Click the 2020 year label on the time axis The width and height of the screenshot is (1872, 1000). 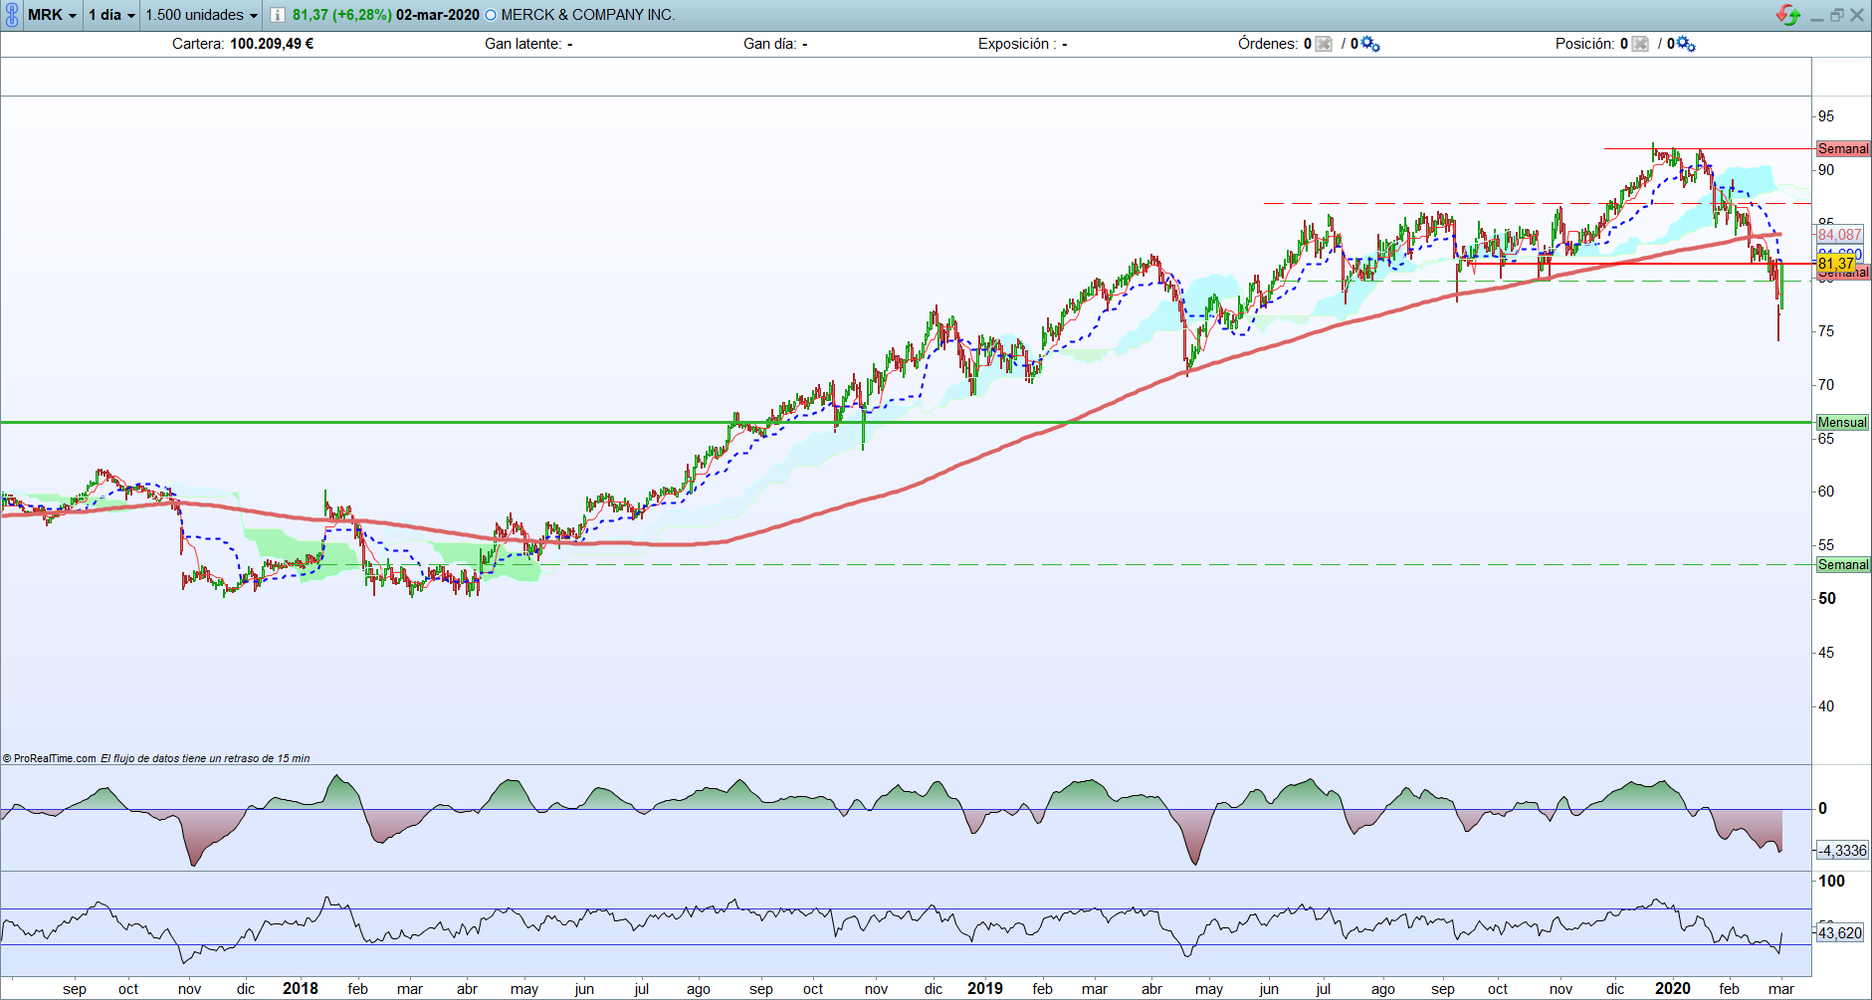pos(1673,989)
